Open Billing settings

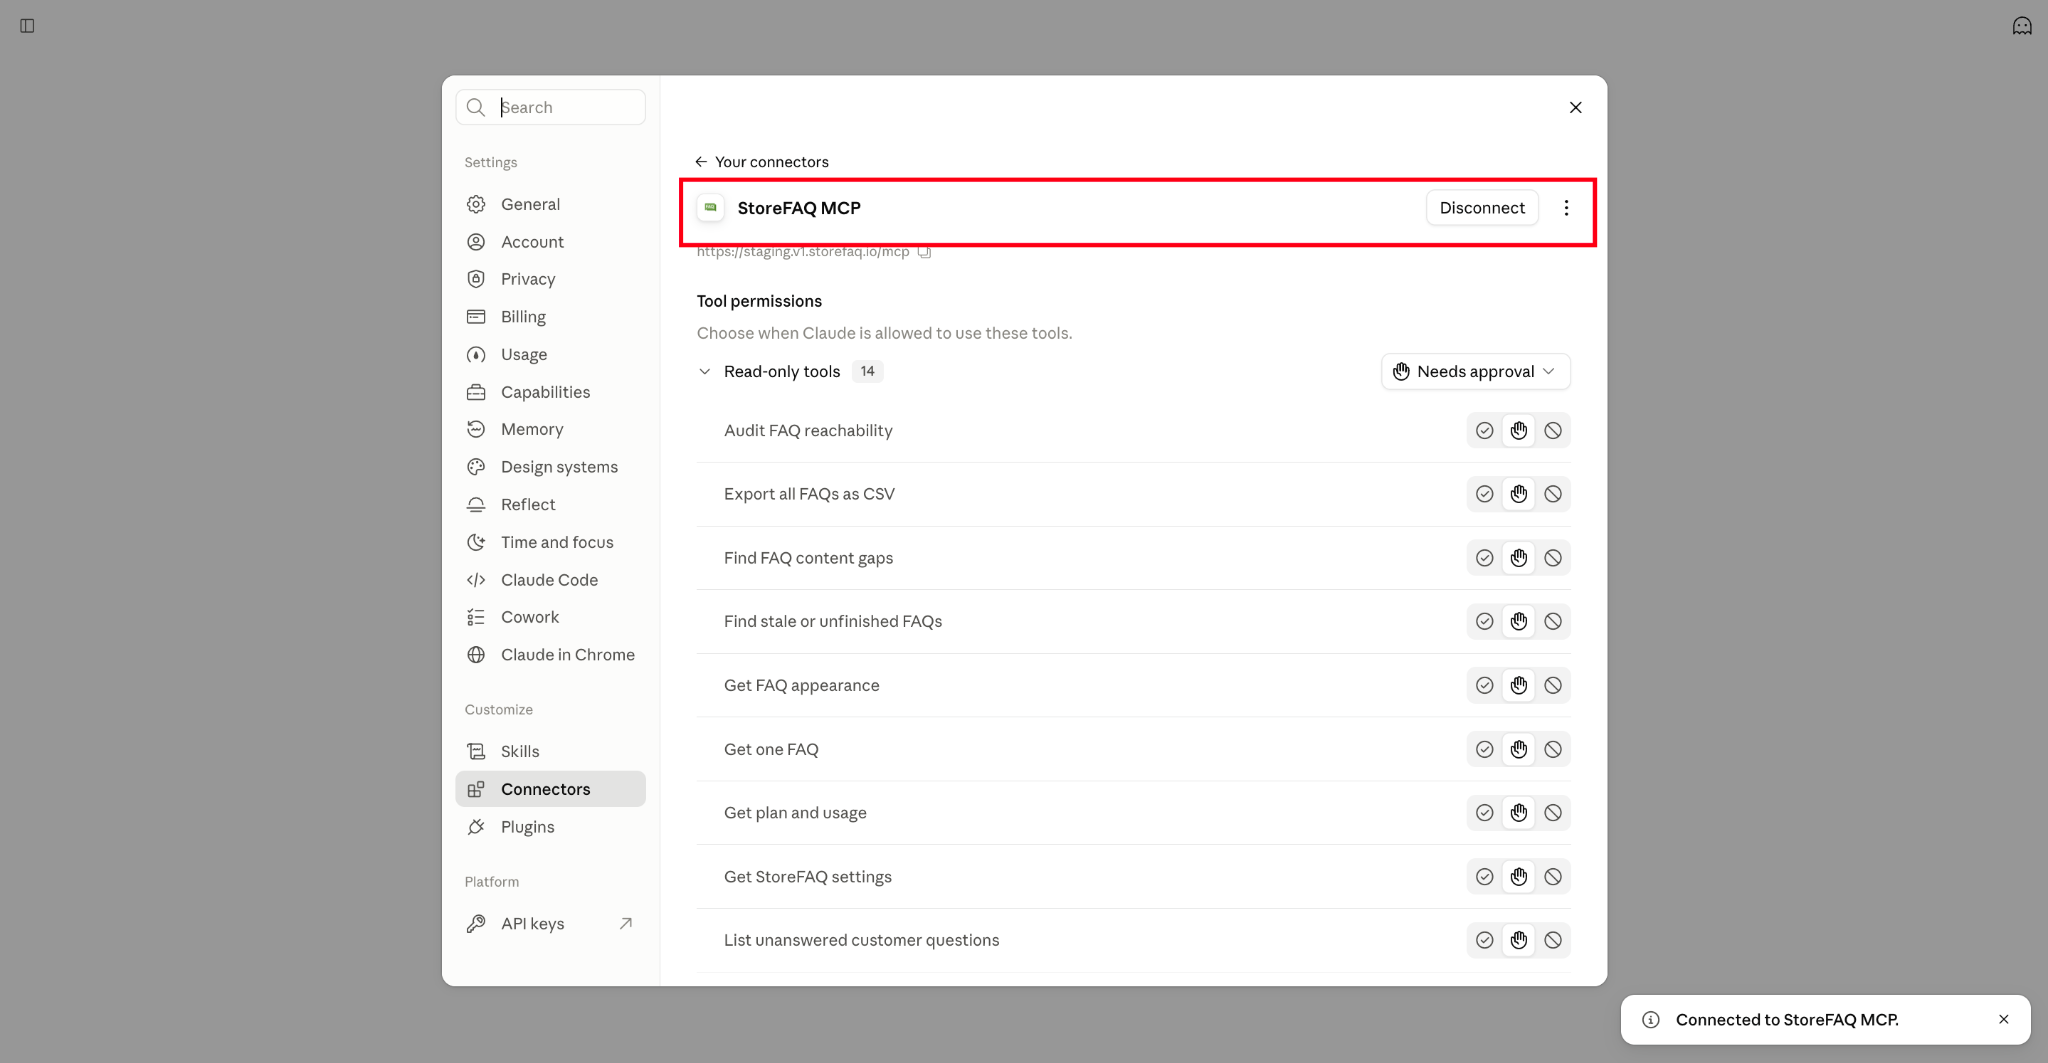550,317
